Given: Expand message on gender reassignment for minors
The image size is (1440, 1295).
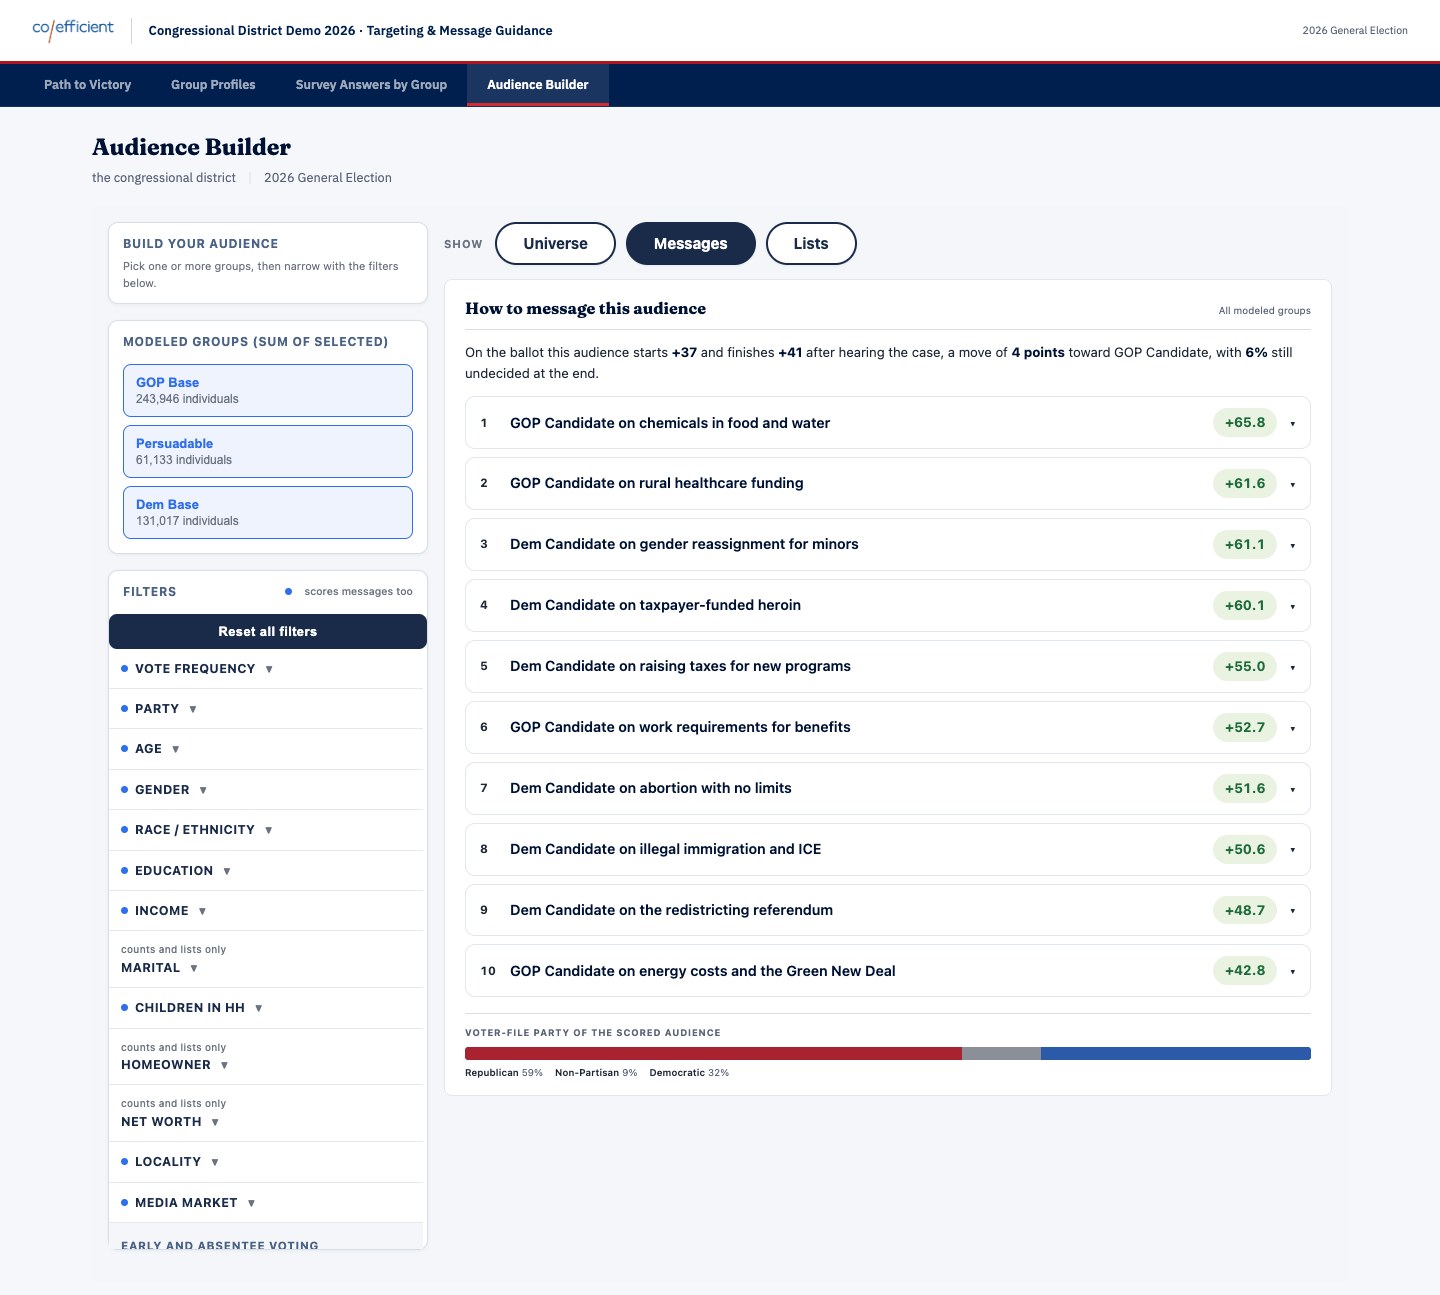Looking at the screenshot, I should pyautogui.click(x=888, y=545).
